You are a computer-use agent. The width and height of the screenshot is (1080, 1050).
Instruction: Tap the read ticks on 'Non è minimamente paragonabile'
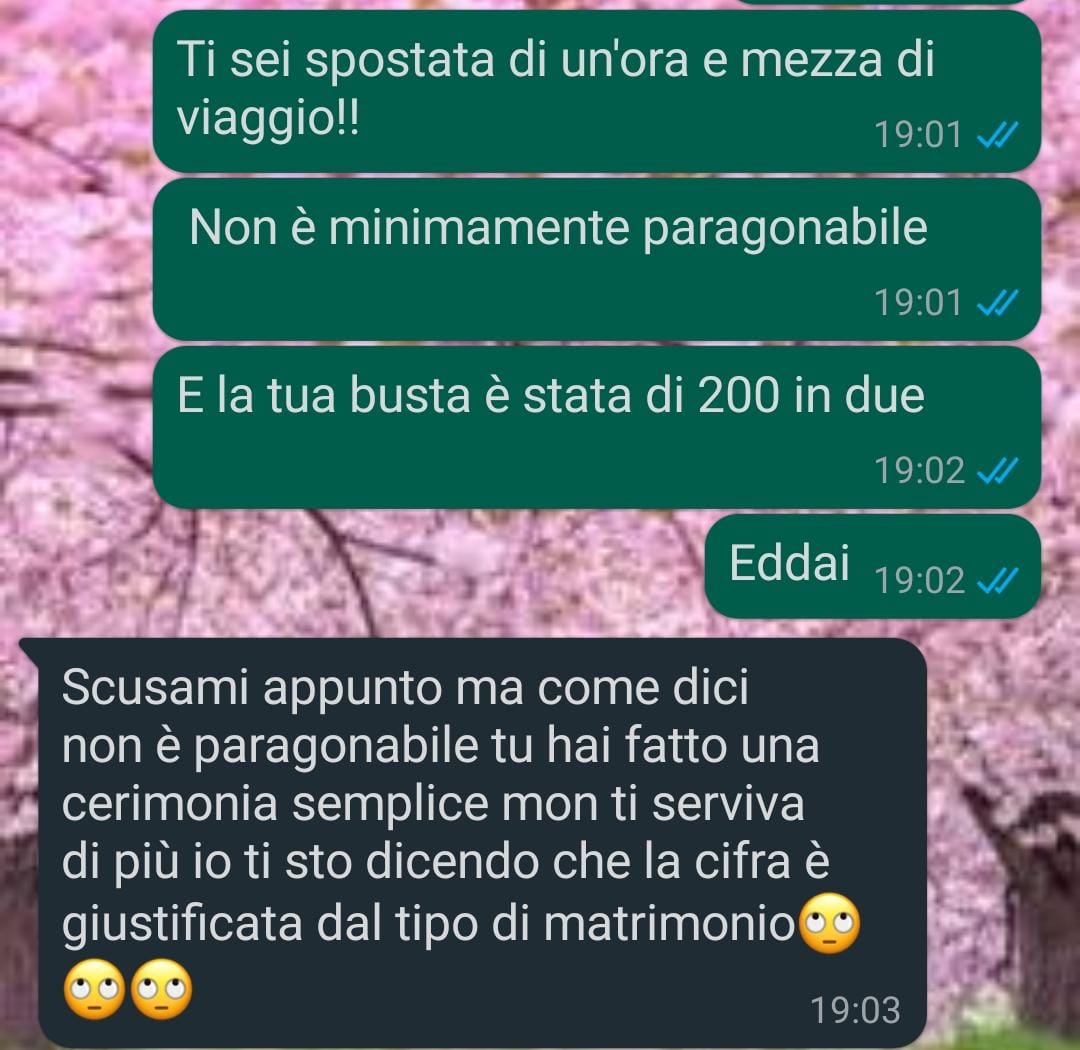(997, 303)
